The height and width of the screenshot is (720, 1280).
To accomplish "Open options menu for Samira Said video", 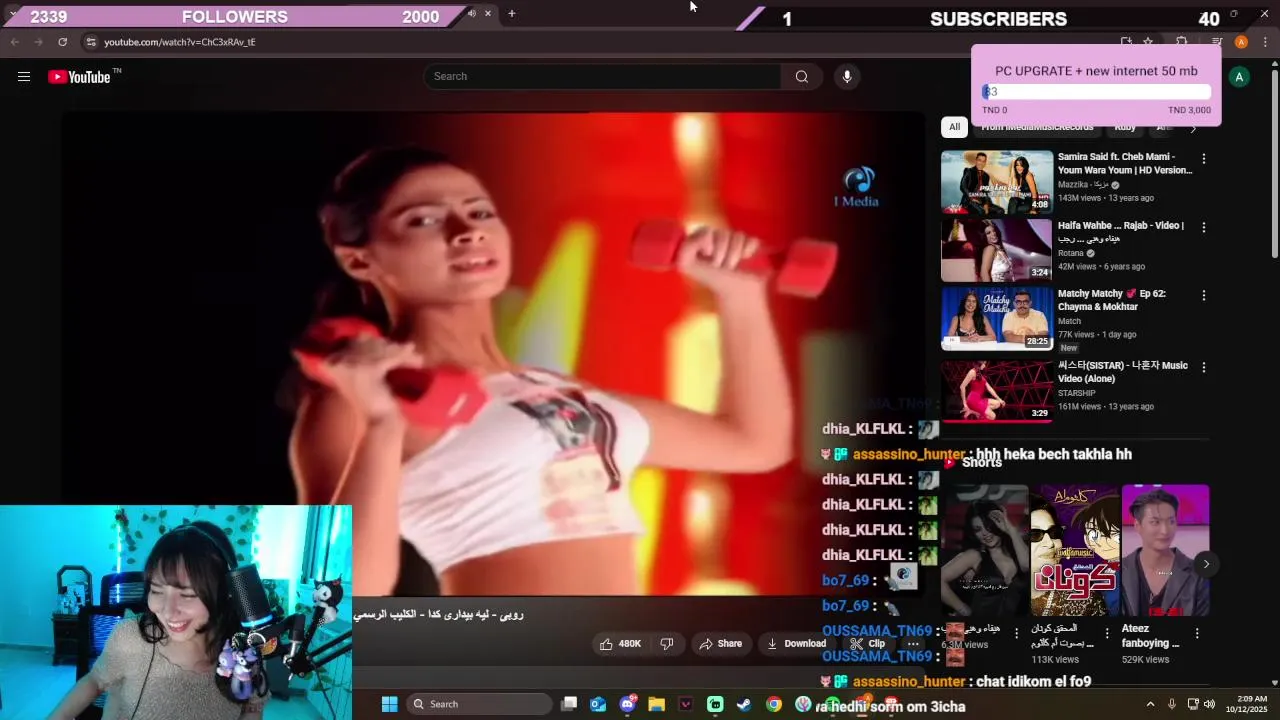I will click(x=1204, y=159).
